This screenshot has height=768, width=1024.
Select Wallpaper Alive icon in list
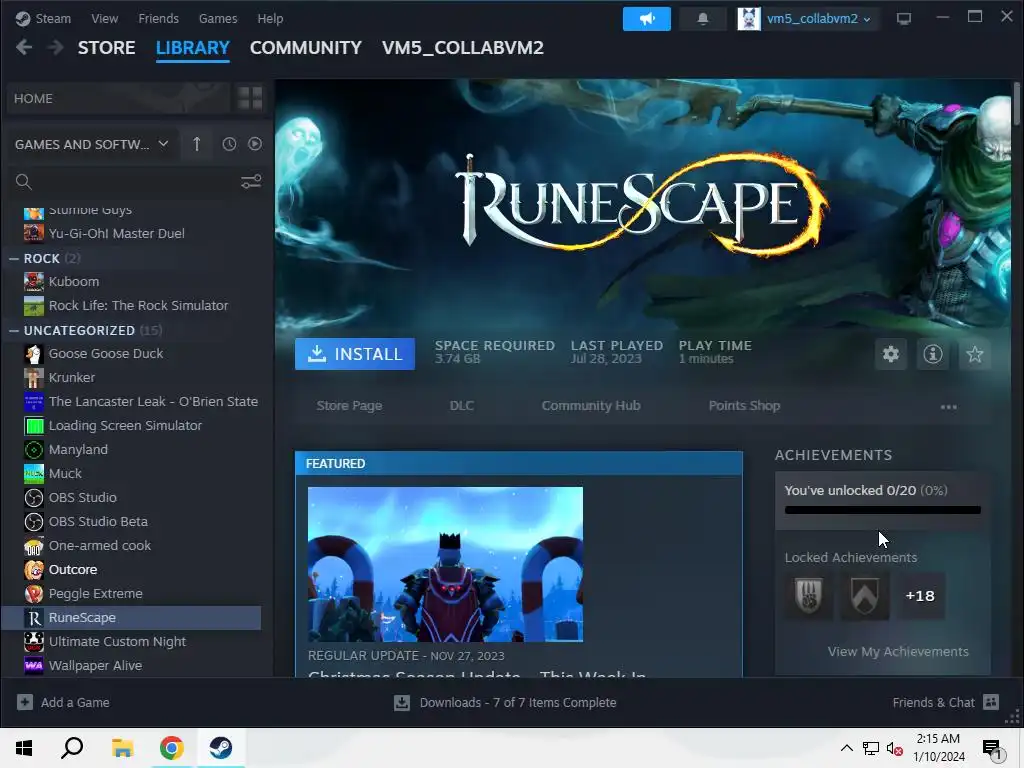34,665
